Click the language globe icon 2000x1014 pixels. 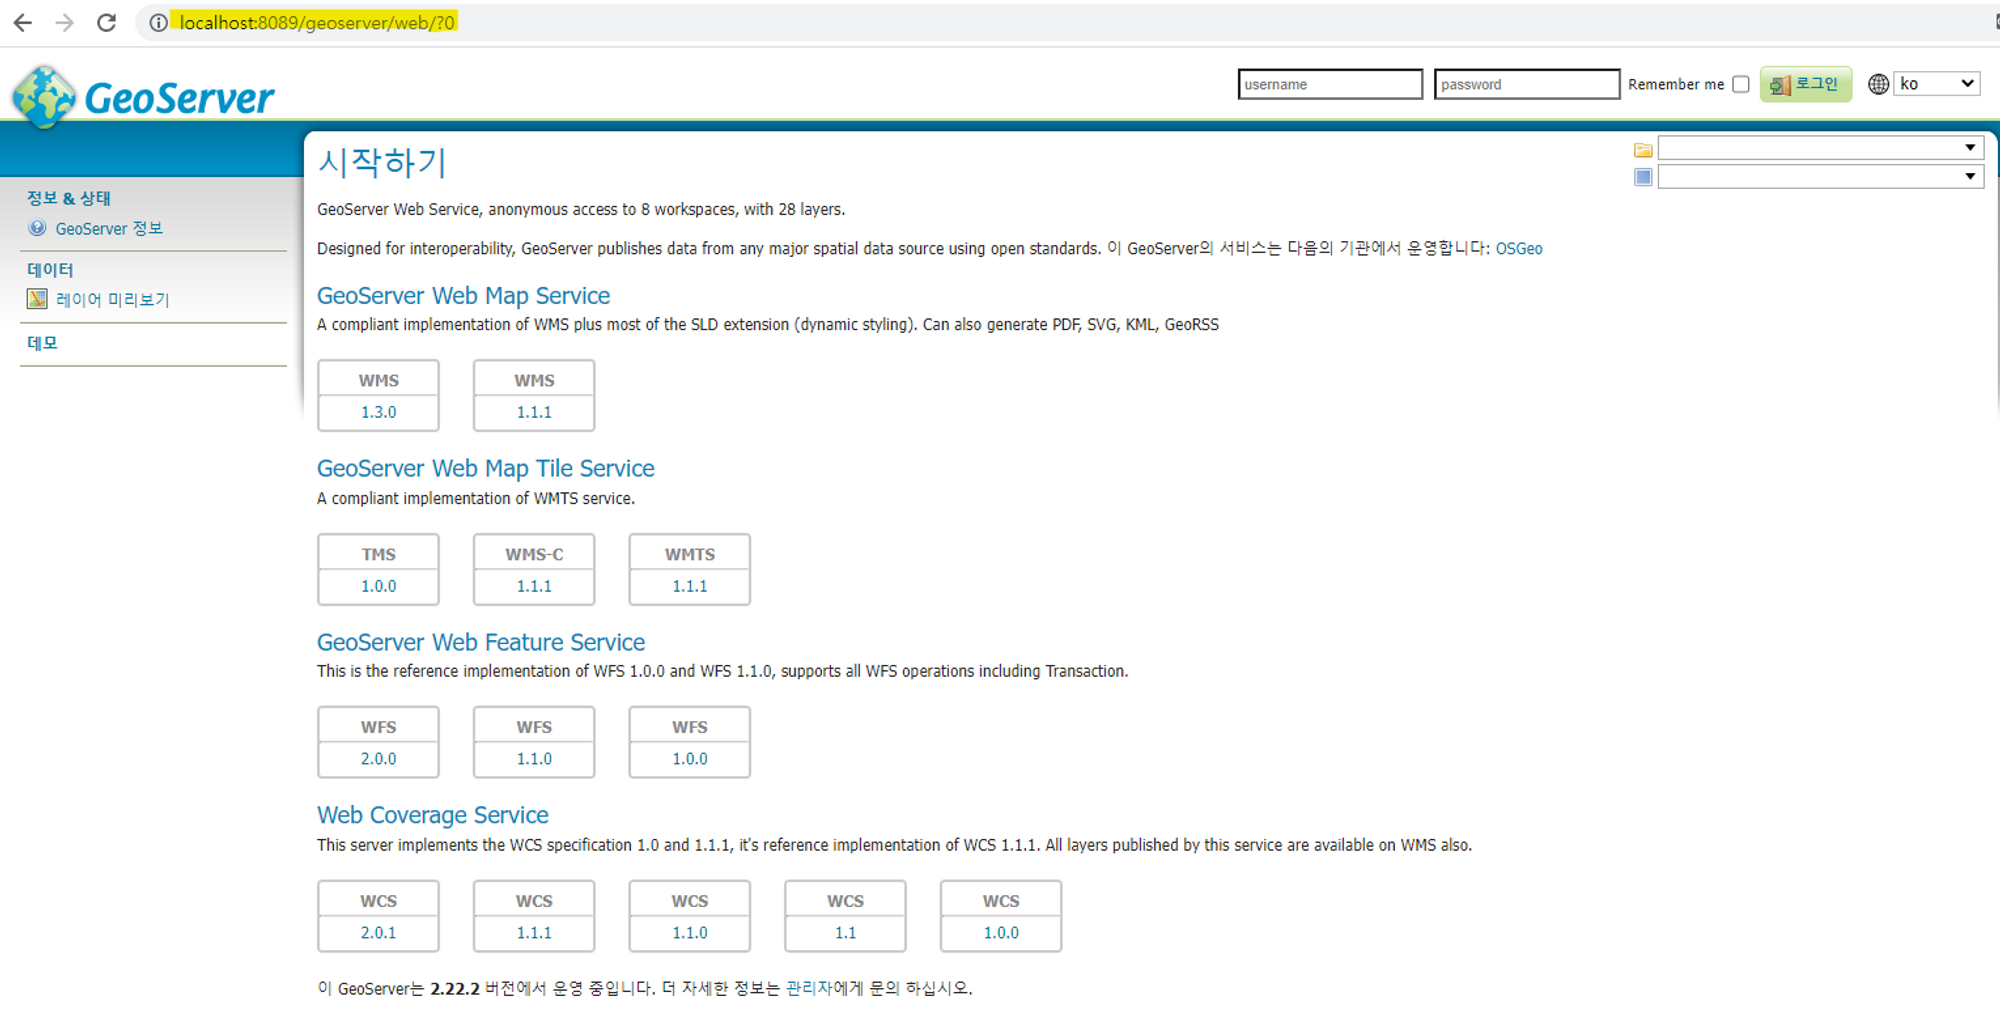click(x=1878, y=84)
